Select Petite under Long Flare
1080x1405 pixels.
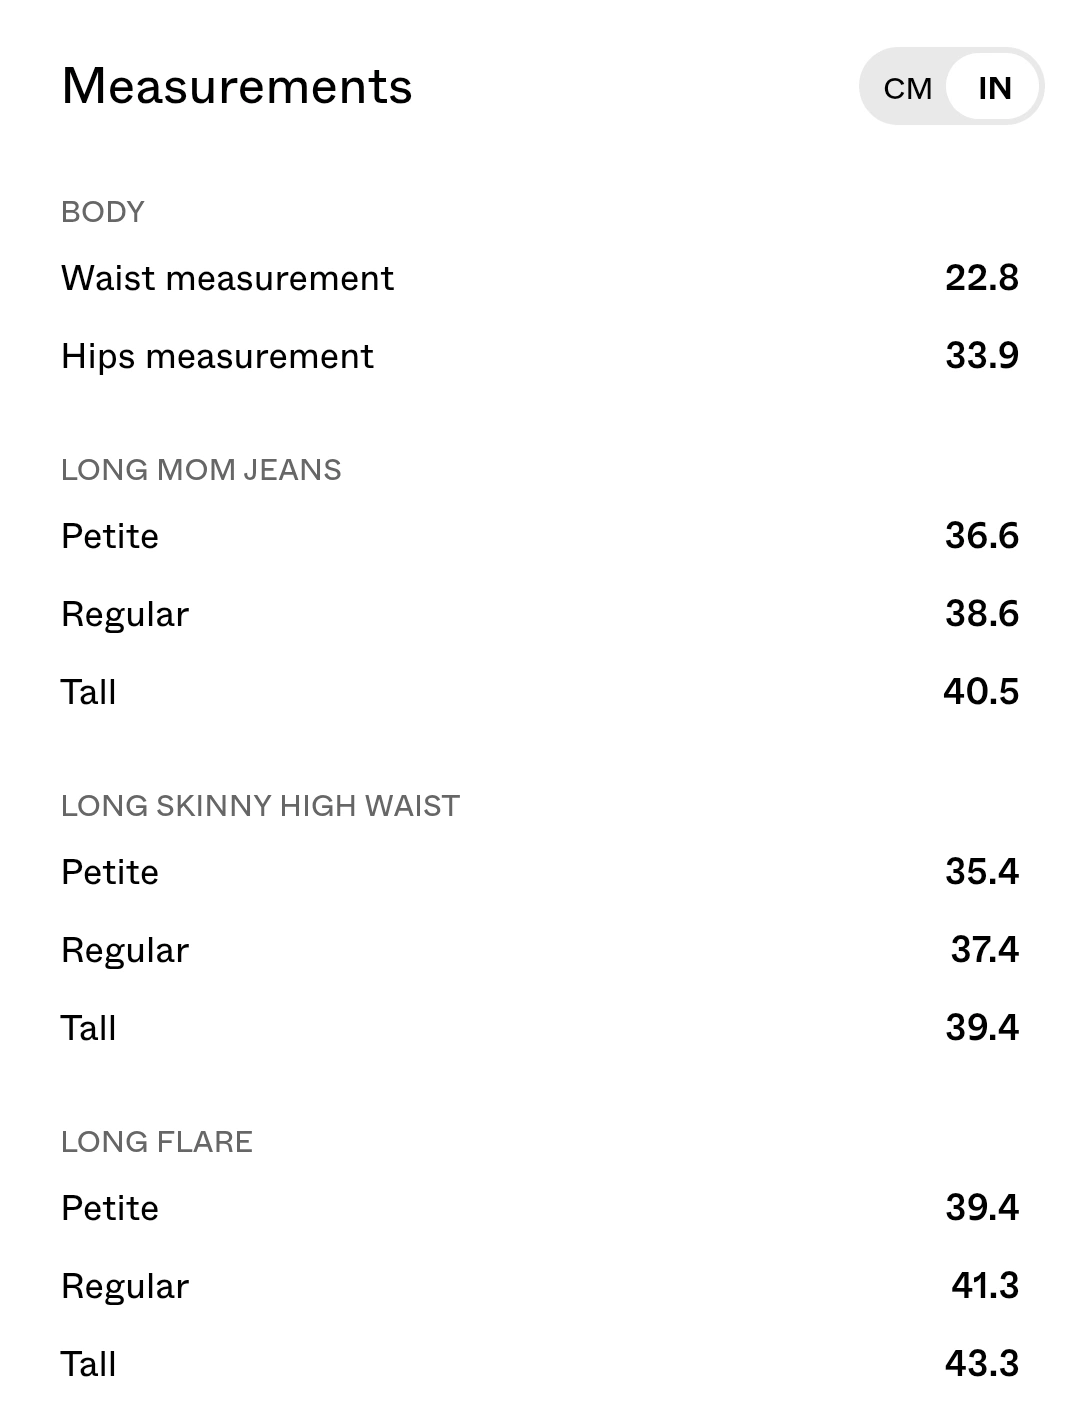tap(540, 1208)
